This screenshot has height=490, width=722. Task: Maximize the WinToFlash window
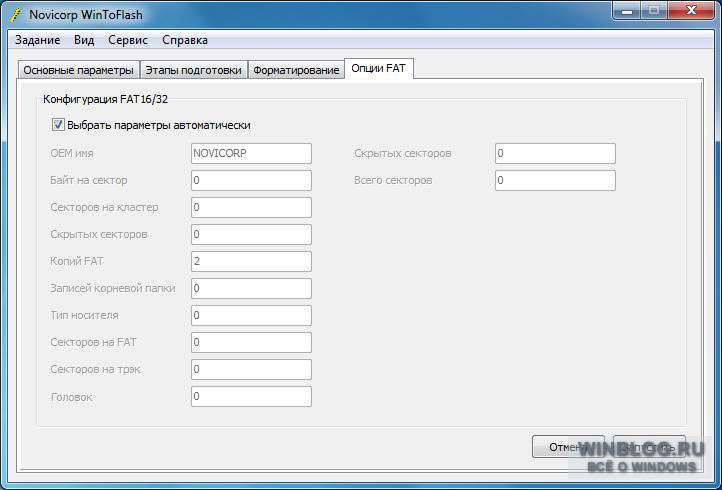pos(653,11)
